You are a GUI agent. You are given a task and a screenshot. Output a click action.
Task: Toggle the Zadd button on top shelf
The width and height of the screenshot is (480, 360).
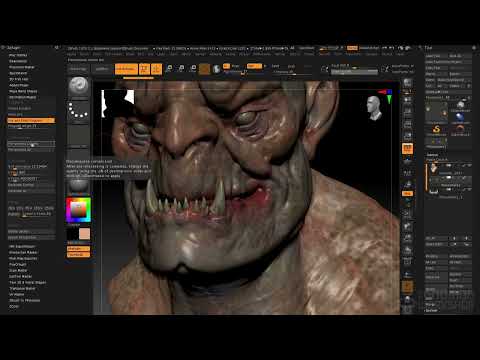(x=275, y=66)
